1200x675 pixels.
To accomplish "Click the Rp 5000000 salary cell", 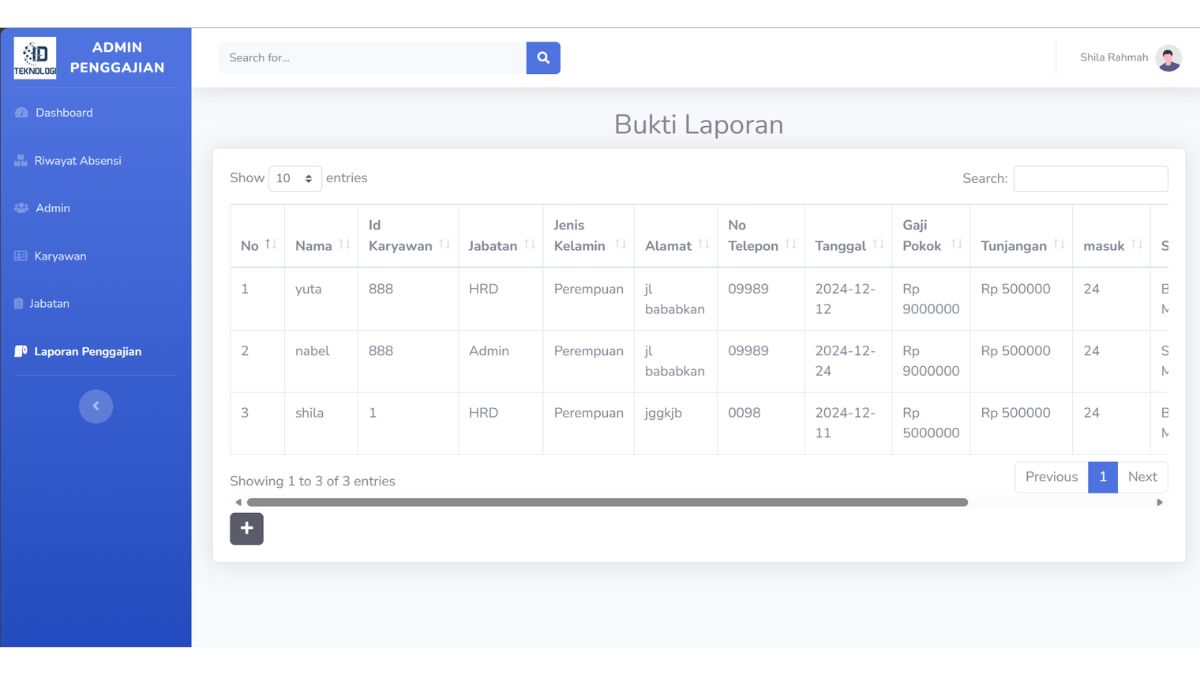I will (x=931, y=423).
